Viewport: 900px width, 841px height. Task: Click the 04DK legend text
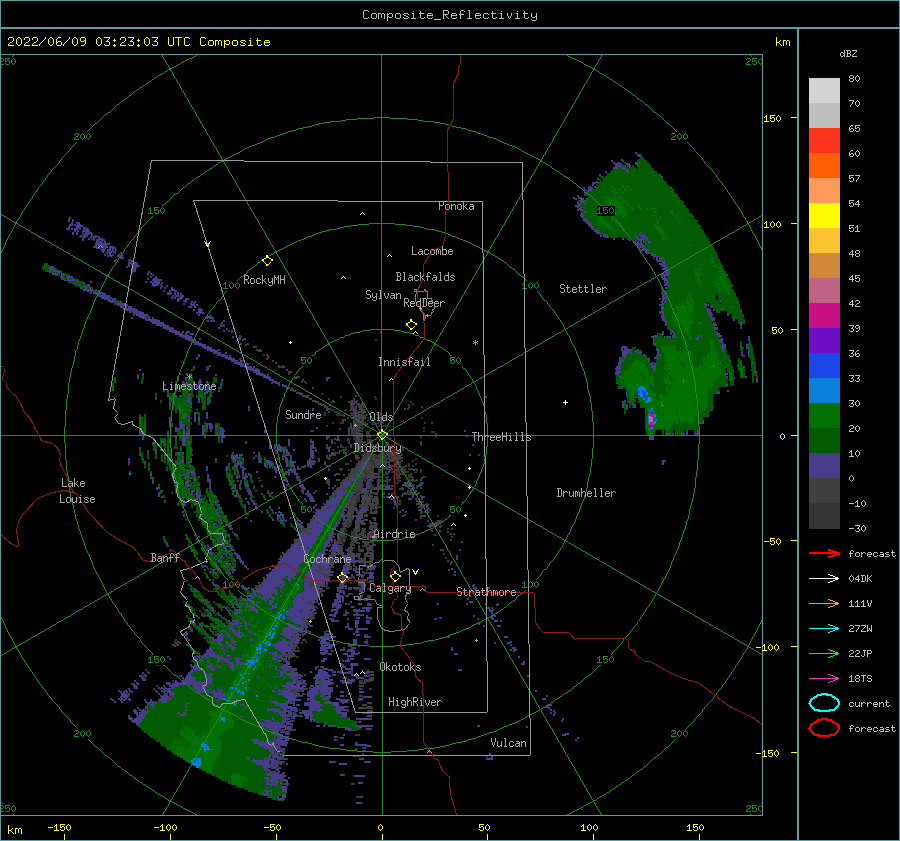coord(860,578)
